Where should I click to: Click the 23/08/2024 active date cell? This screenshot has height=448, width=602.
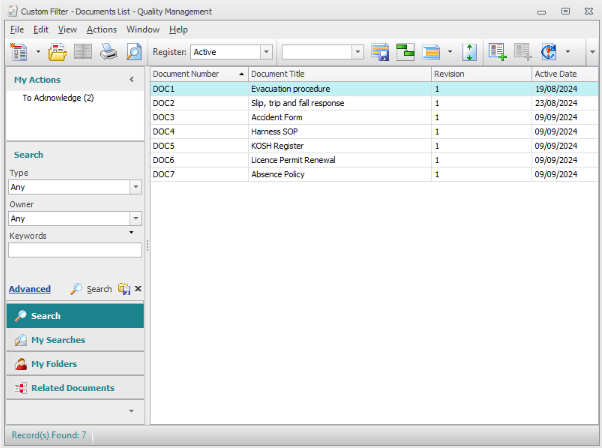[565, 103]
